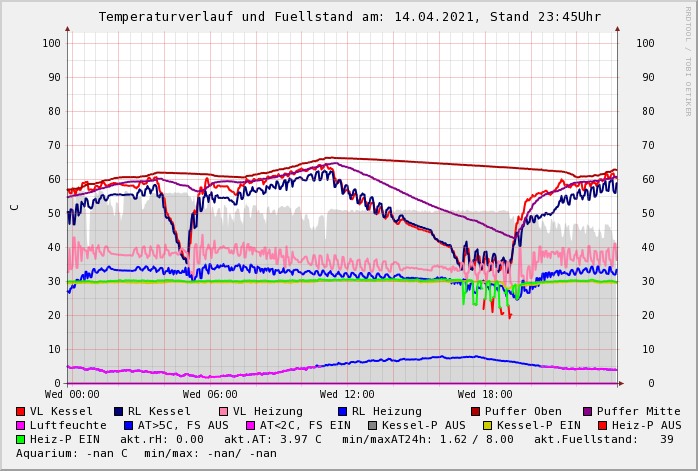Image resolution: width=698 pixels, height=471 pixels.
Task: Click the dark blue RL Kessel swatch
Action: coord(119,412)
